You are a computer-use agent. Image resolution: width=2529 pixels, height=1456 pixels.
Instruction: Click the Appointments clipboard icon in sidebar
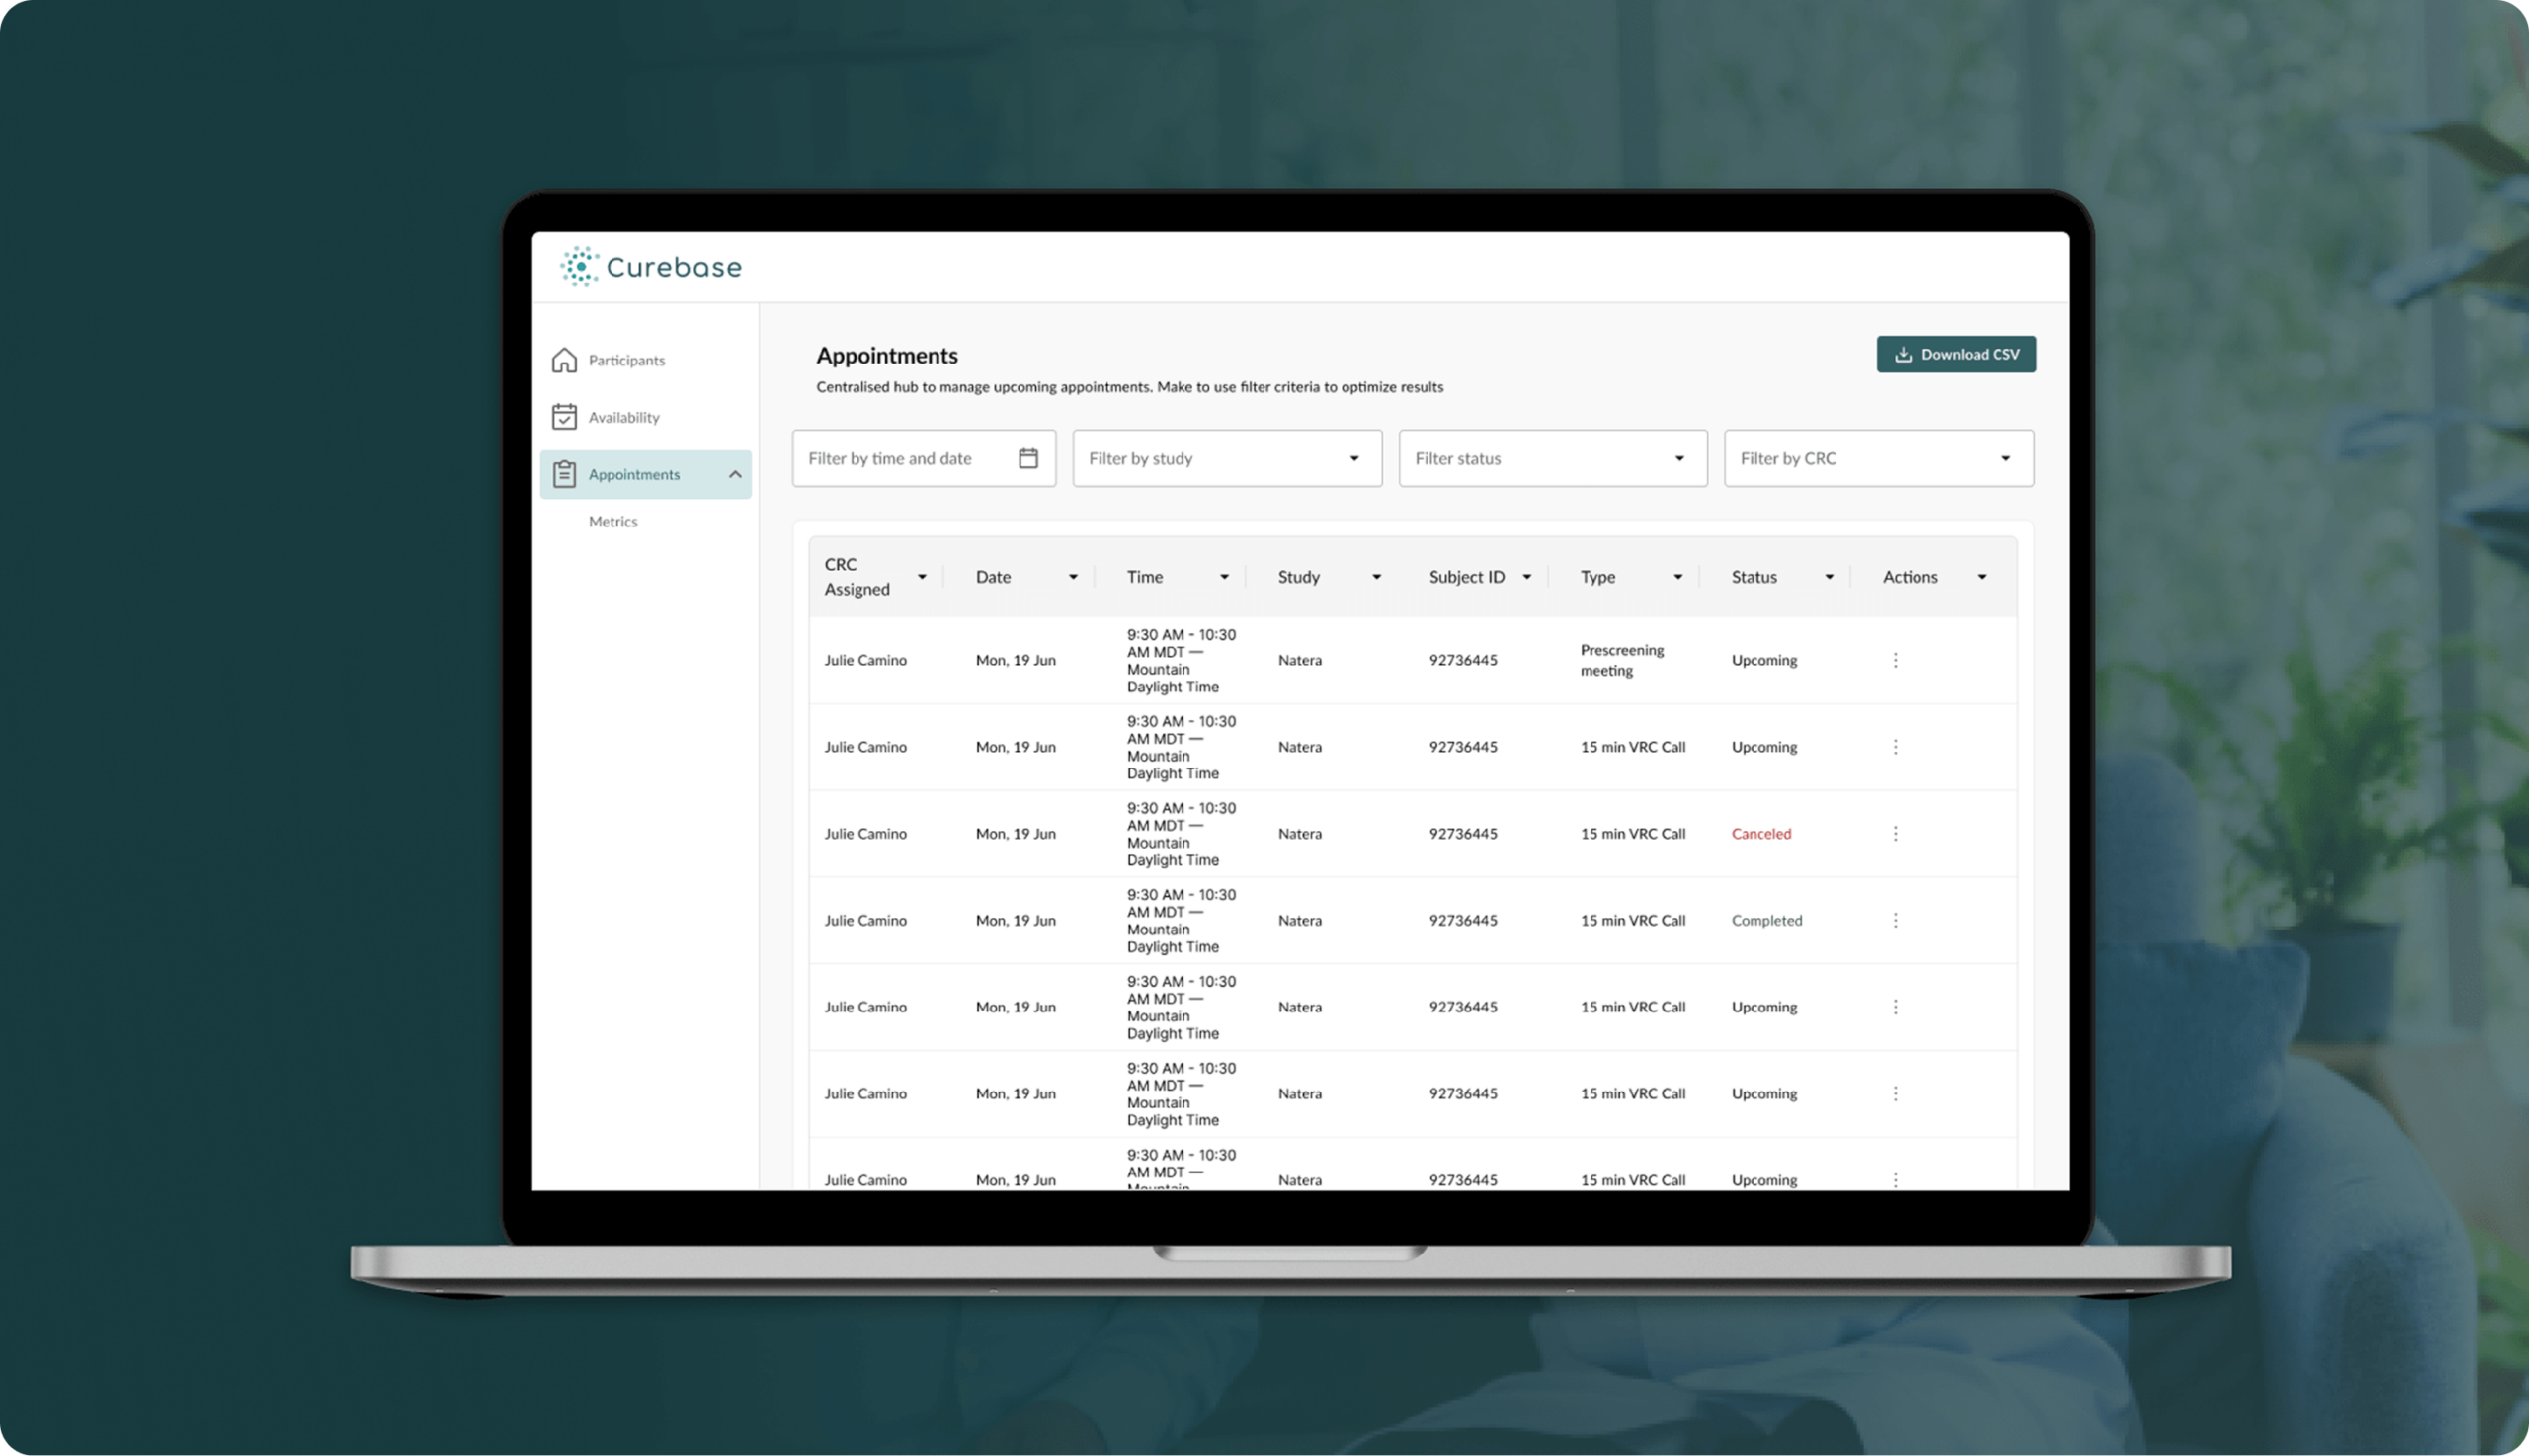tap(564, 474)
